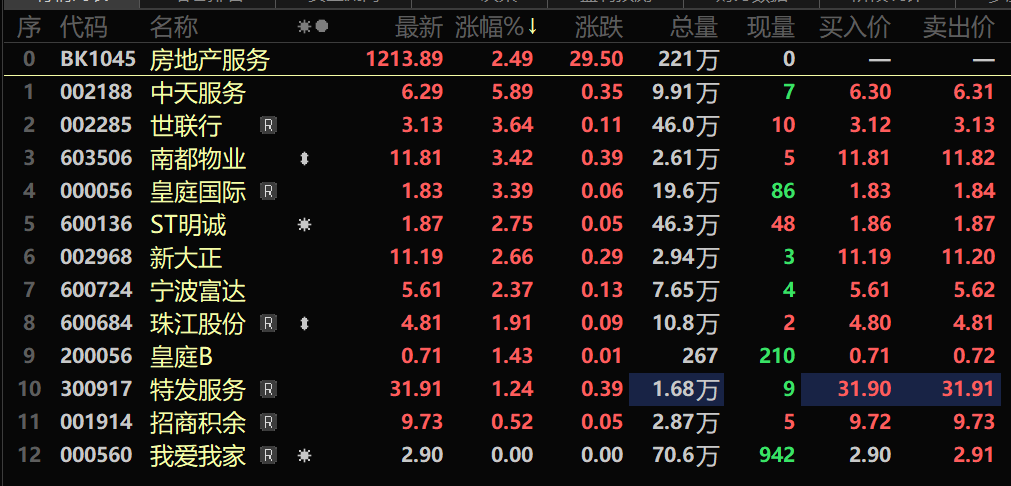Open stock 宁波富达
Image resolution: width=1011 pixels, height=486 pixels.
198,291
